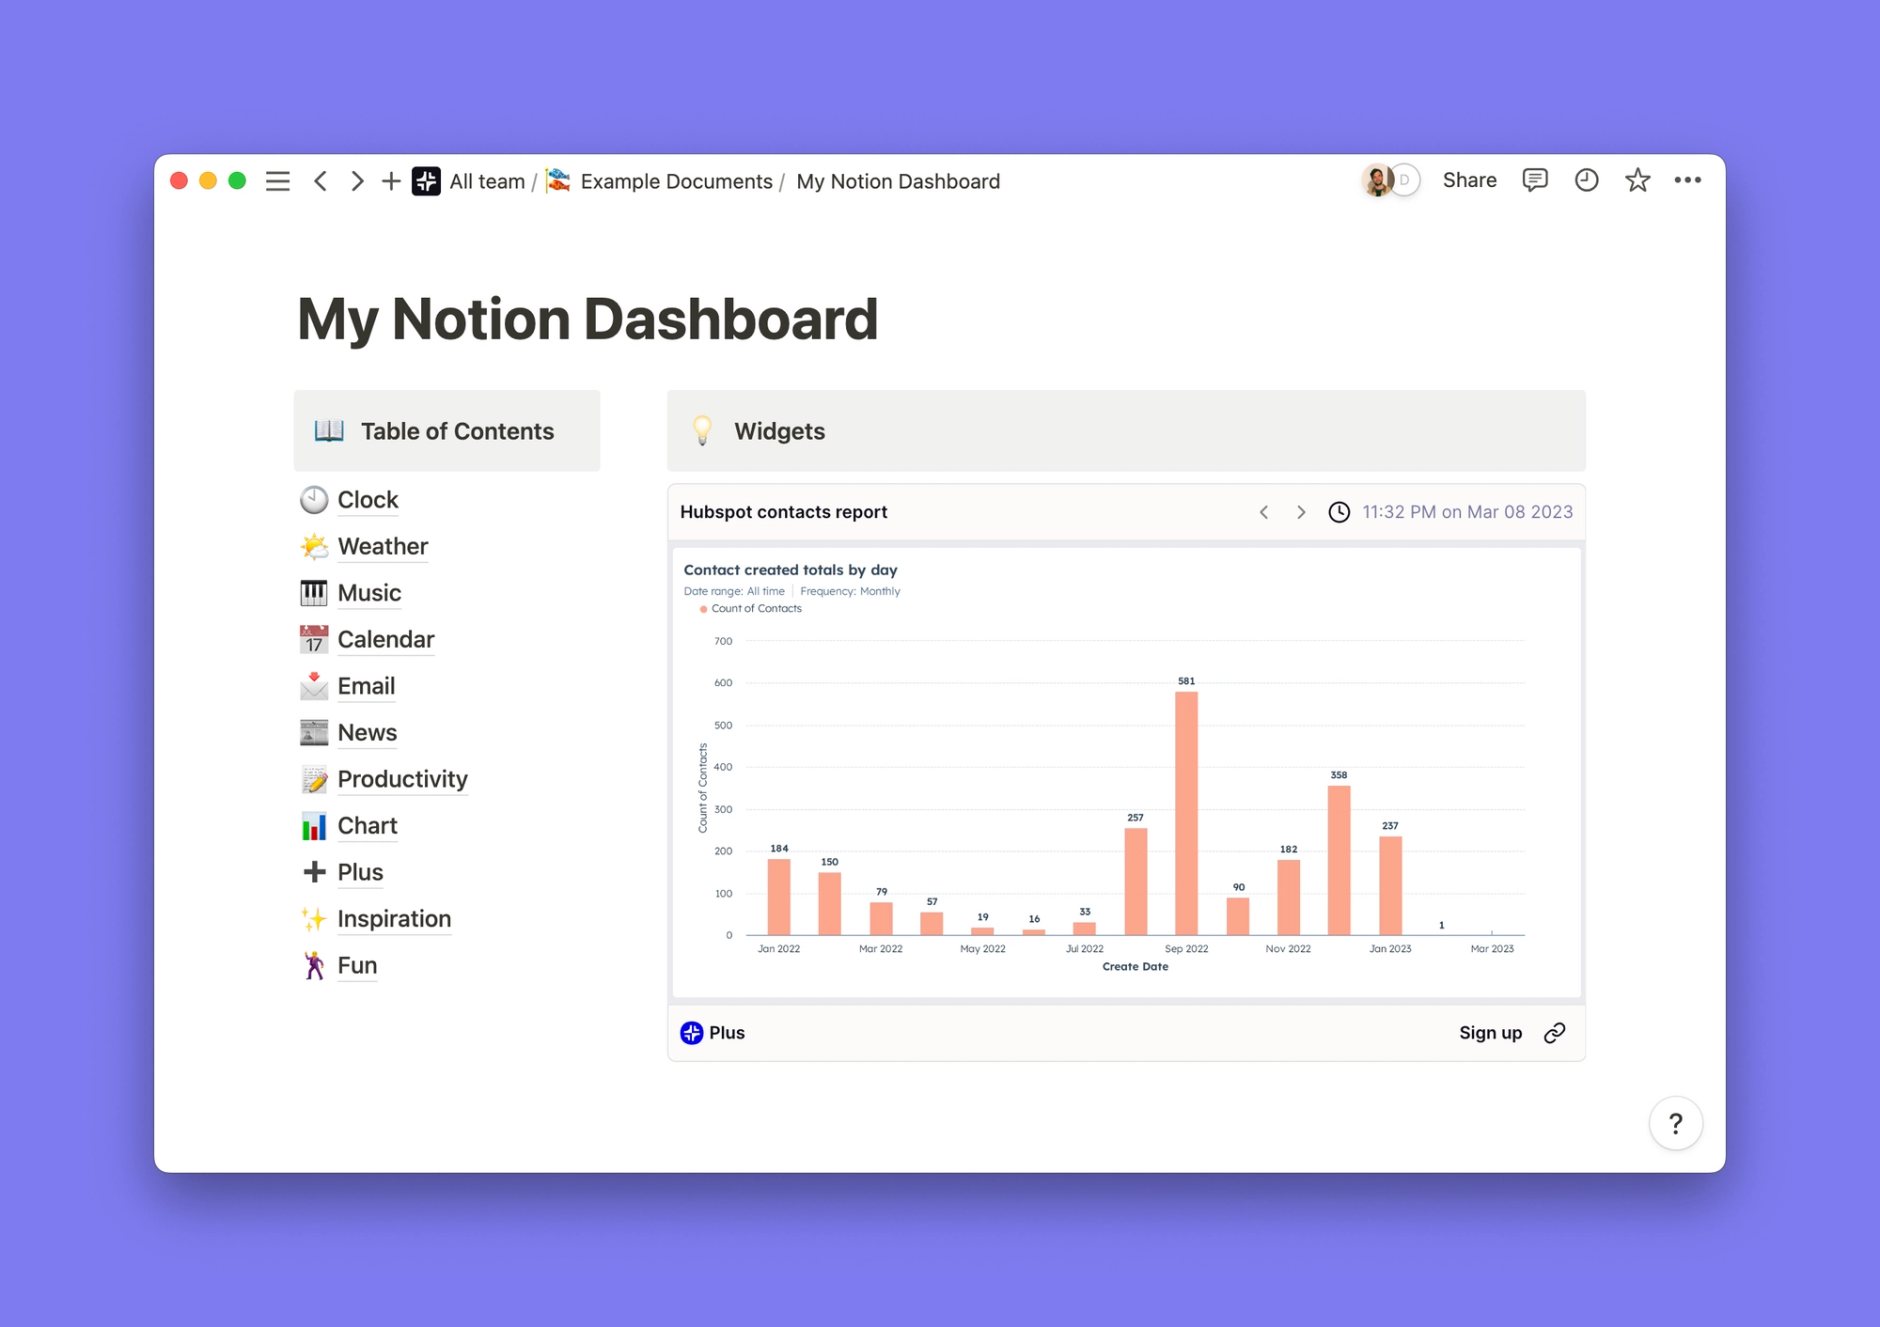Image resolution: width=1880 pixels, height=1327 pixels.
Task: Copy link with the chain icon
Action: pos(1555,1033)
